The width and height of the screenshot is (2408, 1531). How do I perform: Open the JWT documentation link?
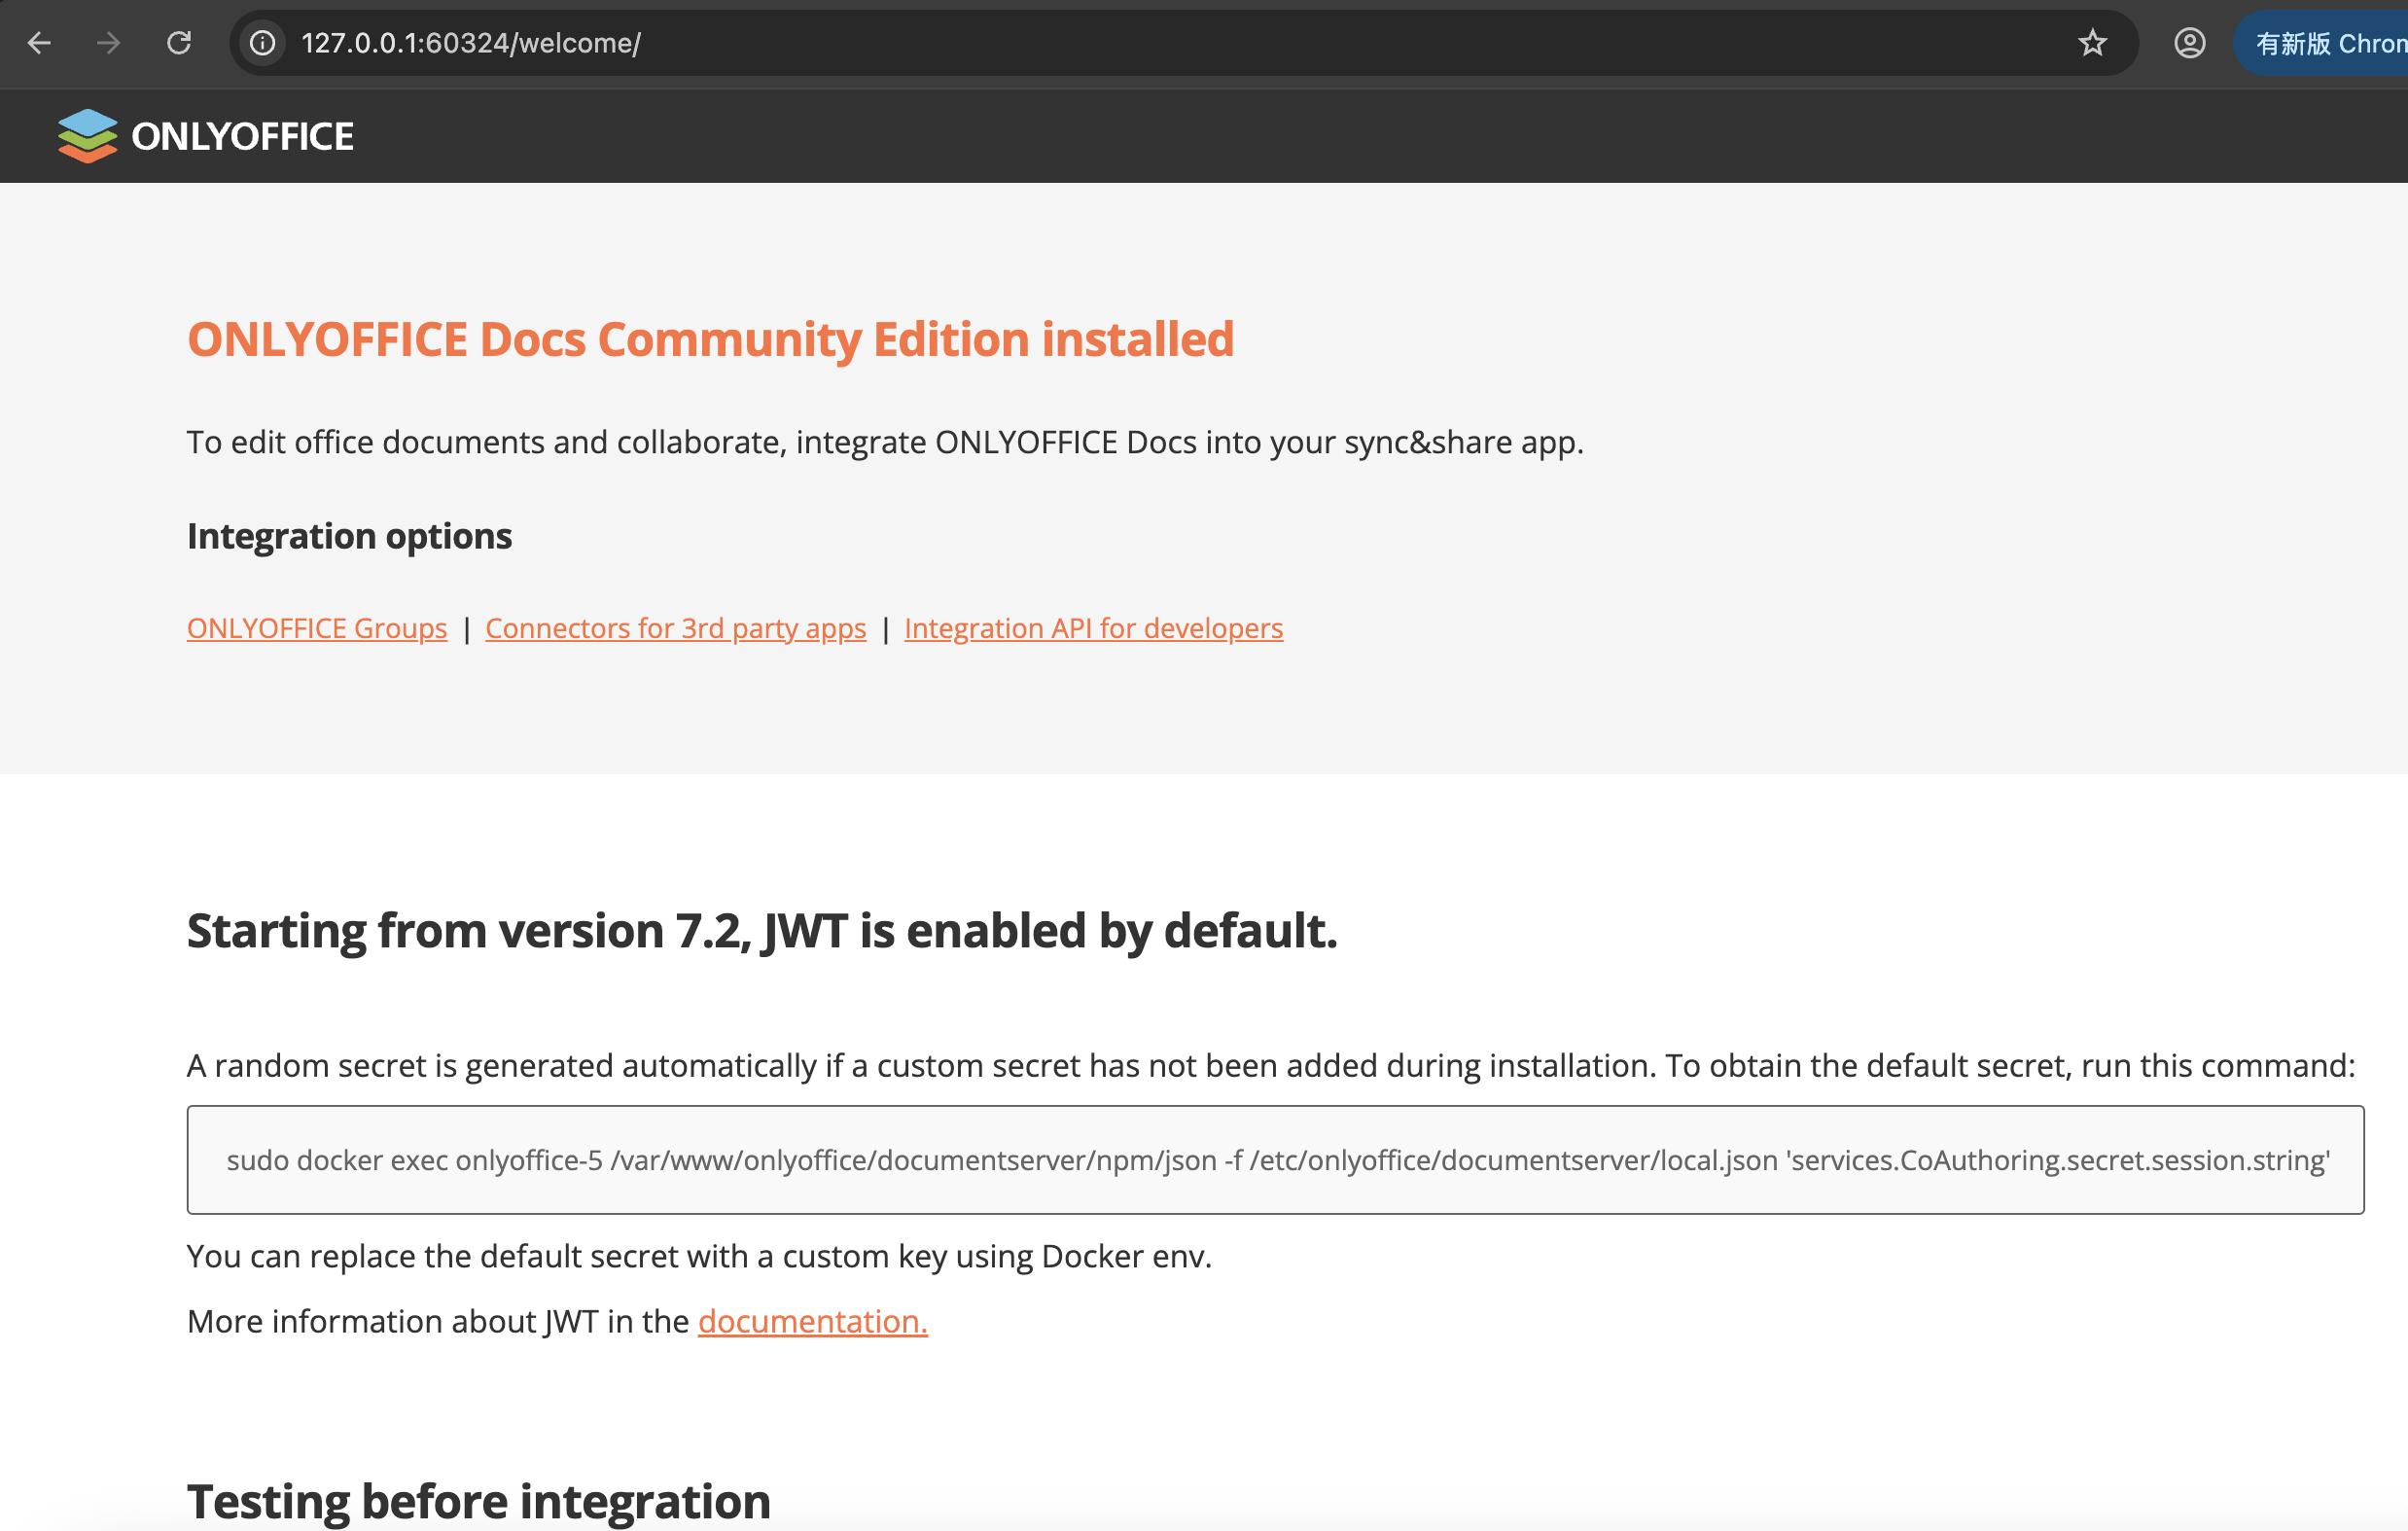pos(813,1321)
